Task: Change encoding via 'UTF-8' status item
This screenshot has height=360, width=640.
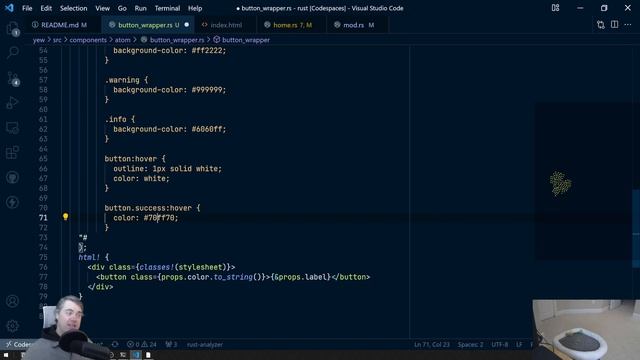Action: coord(500,344)
